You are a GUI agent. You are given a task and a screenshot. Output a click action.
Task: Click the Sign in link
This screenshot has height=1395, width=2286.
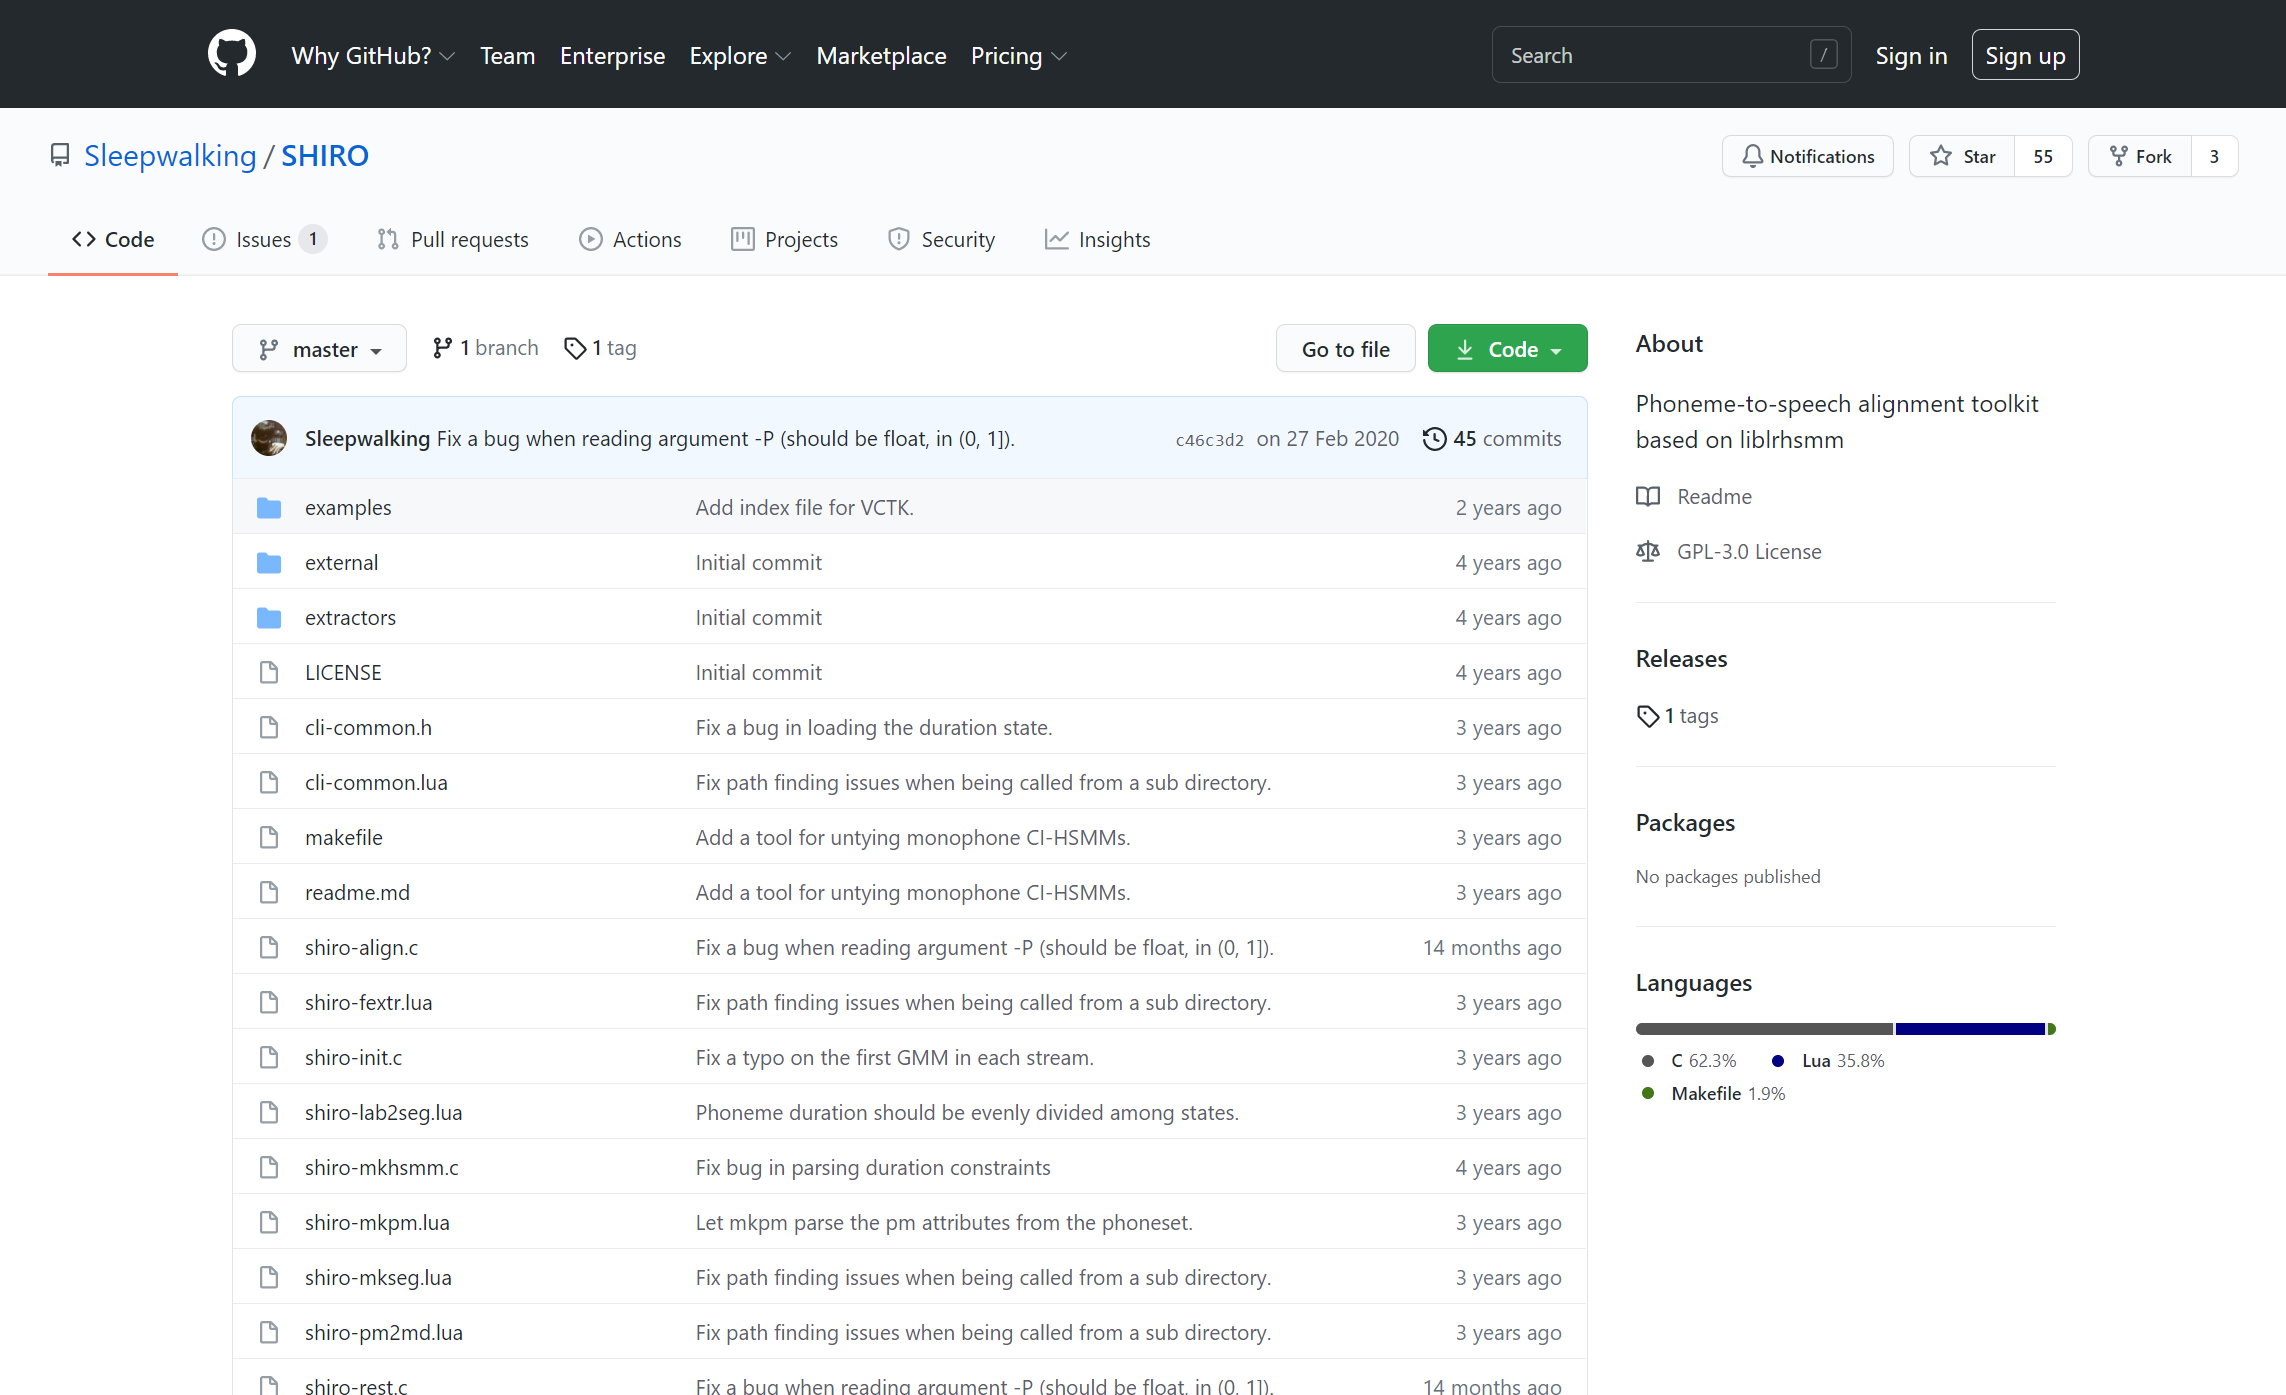click(x=1911, y=56)
